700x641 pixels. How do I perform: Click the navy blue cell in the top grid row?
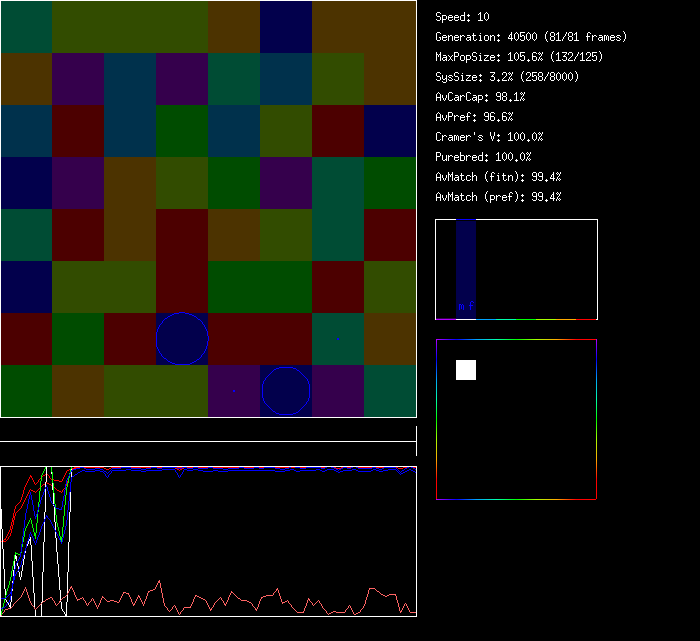click(286, 26)
